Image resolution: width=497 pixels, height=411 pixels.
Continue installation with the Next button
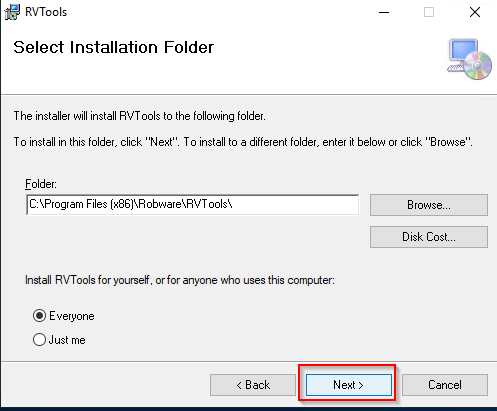[x=349, y=385]
